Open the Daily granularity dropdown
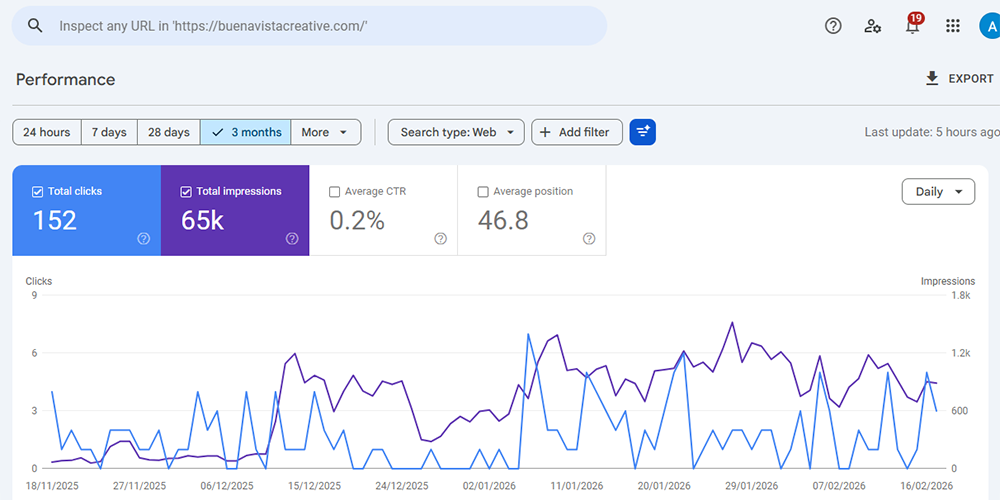The image size is (1000, 500). click(938, 192)
